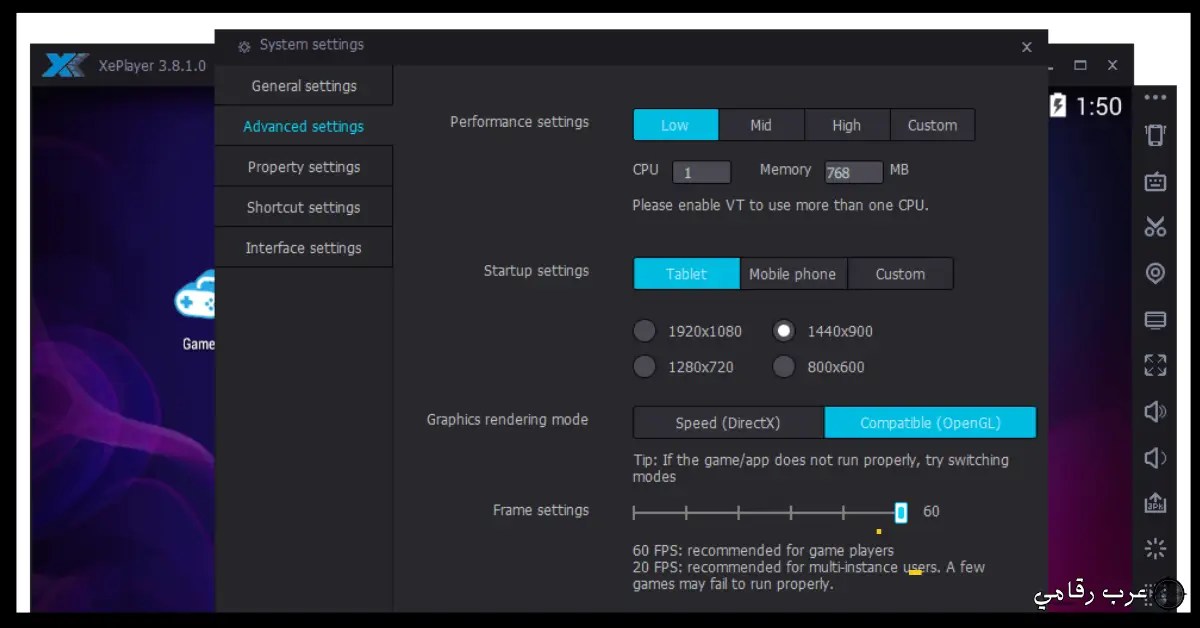Maximize the XePlayer window

1080,65
